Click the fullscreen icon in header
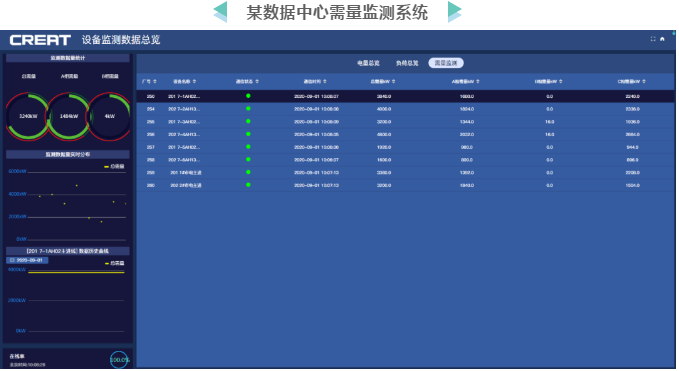Image resolution: width=679 pixels, height=371 pixels. point(653,39)
